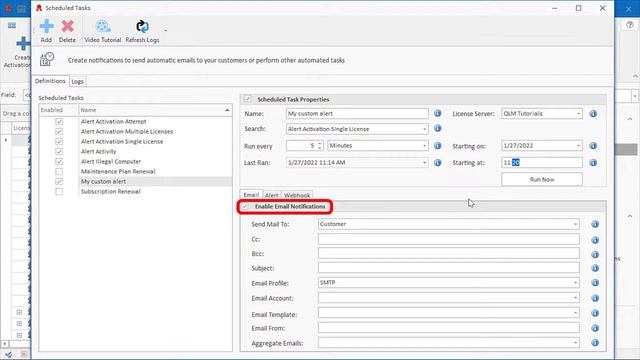Click the help question icon in background window

[x=630, y=25]
